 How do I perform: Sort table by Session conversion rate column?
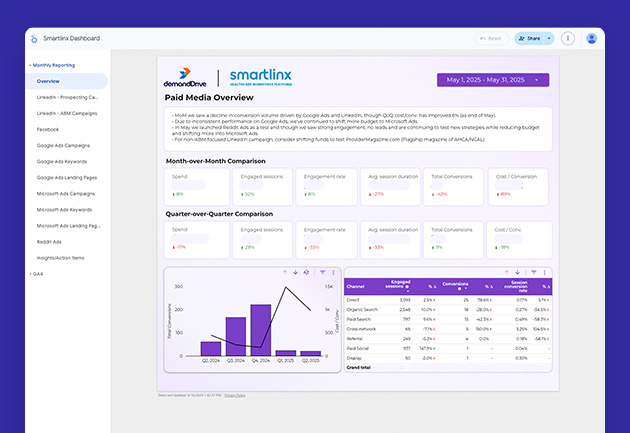(x=516, y=286)
